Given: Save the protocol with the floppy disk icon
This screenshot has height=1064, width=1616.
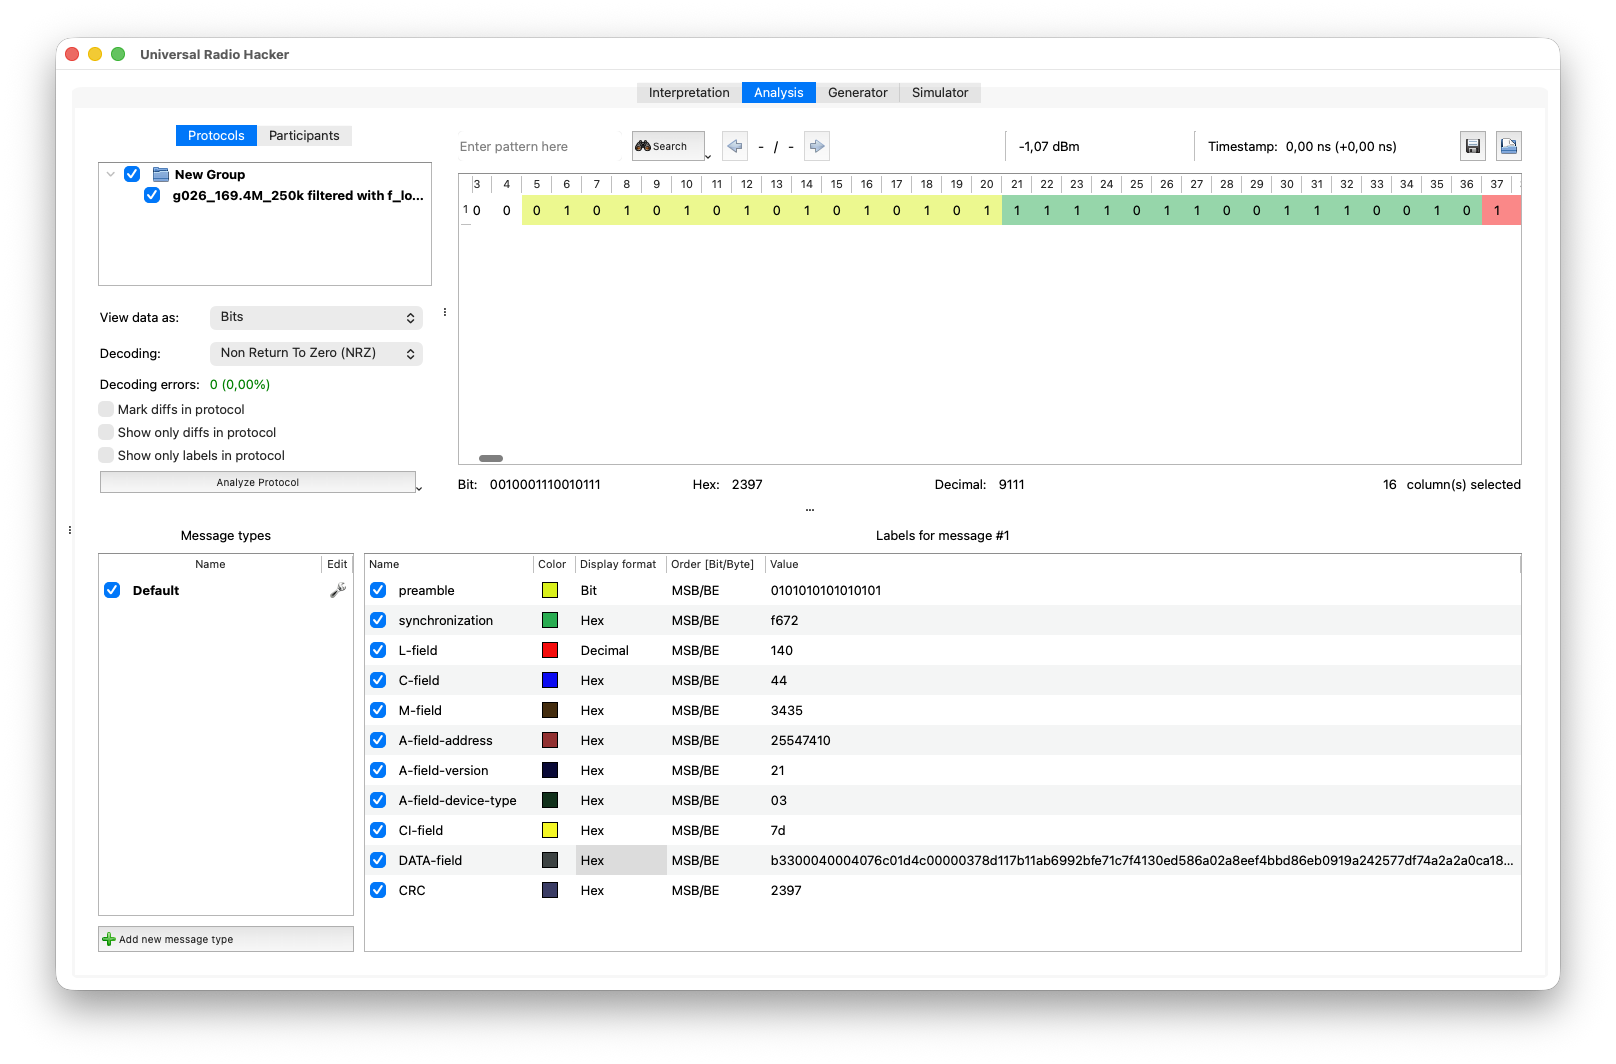Looking at the screenshot, I should tap(1472, 146).
